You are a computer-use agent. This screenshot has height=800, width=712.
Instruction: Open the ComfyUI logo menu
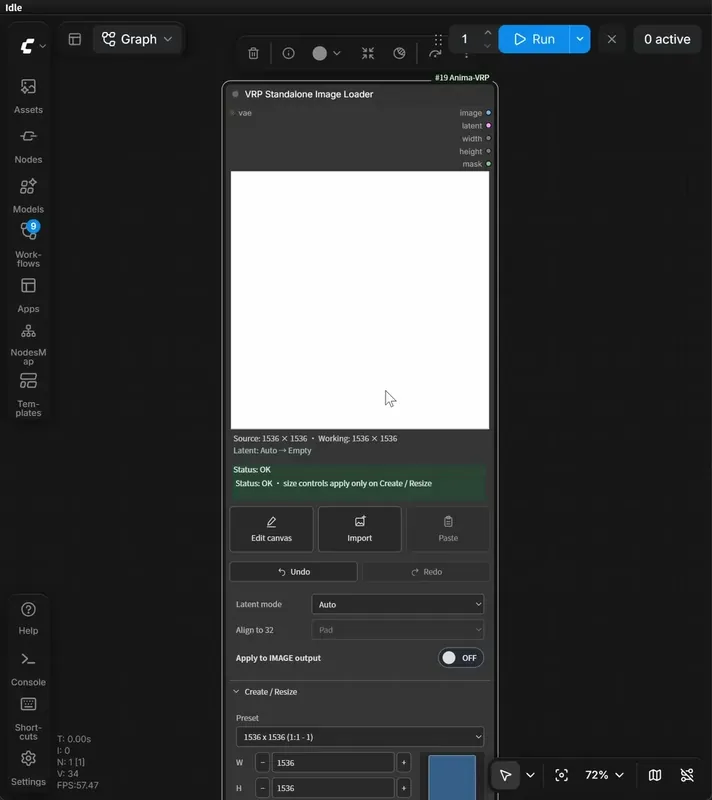[x=32, y=46]
